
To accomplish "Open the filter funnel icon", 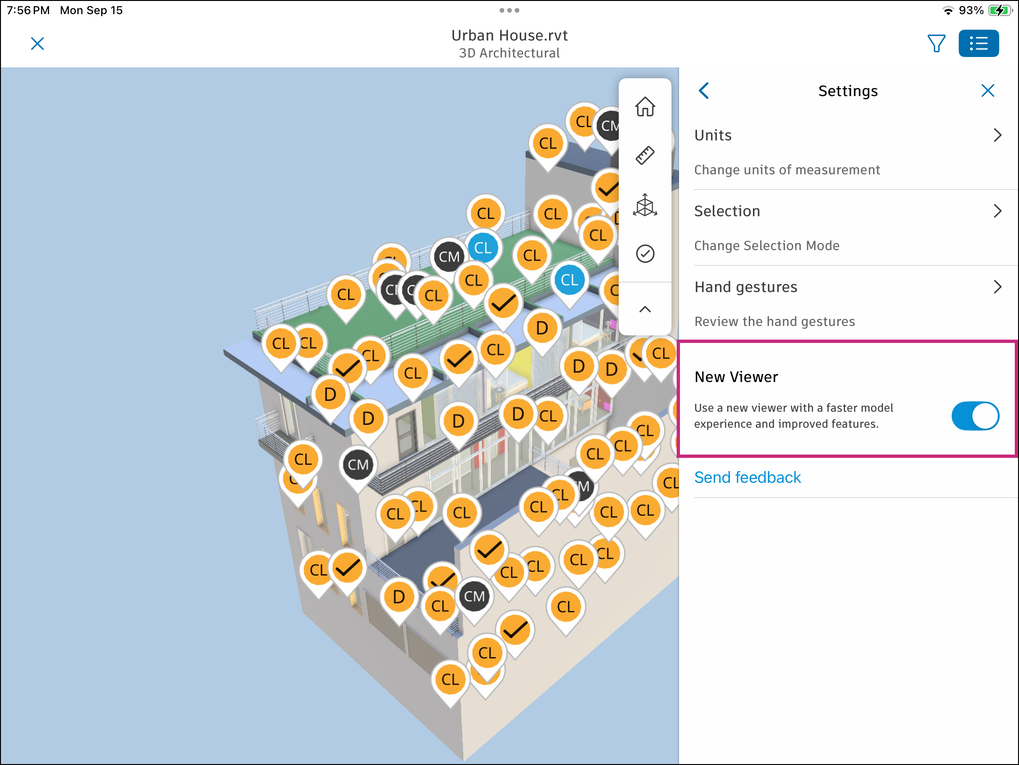I will click(936, 44).
